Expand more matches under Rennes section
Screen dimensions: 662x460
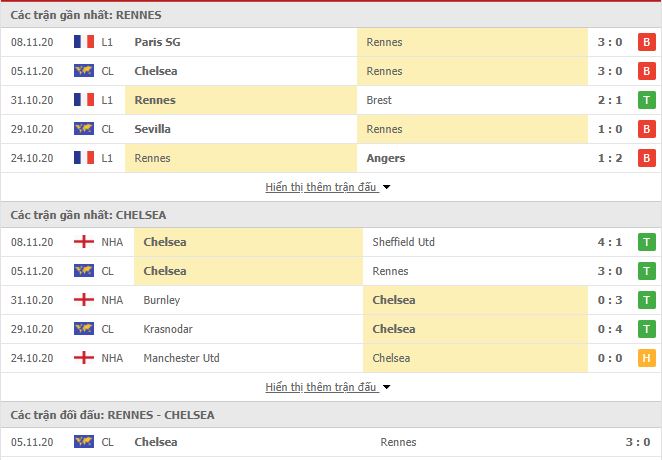click(x=321, y=187)
